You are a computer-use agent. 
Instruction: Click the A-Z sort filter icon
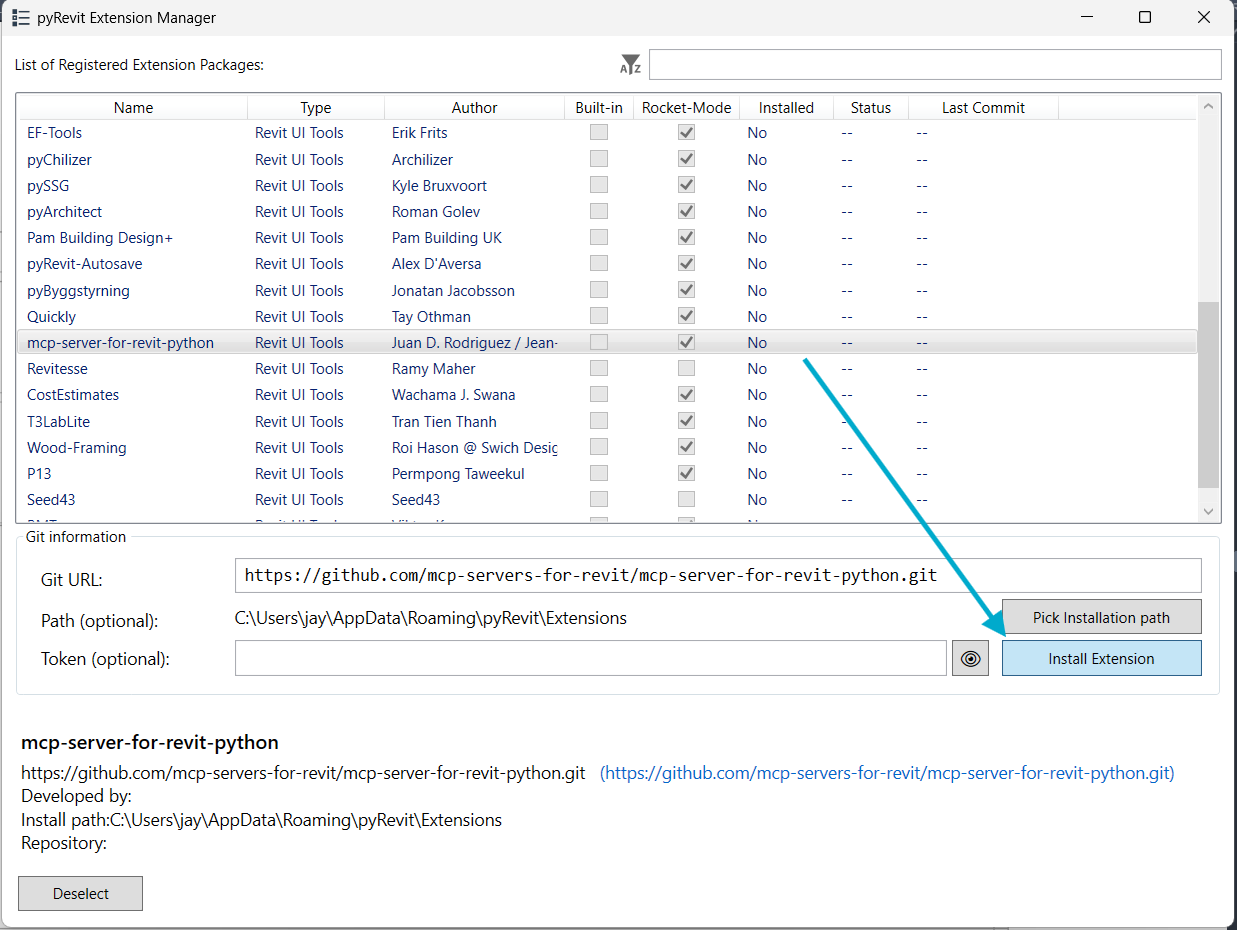tap(630, 65)
